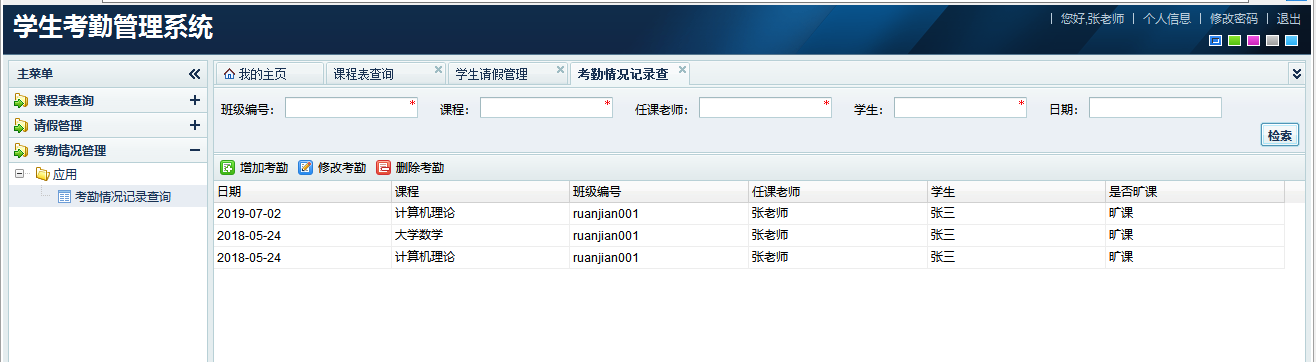Choose the green theme color swatch
The height and width of the screenshot is (362, 1316).
click(x=1235, y=41)
